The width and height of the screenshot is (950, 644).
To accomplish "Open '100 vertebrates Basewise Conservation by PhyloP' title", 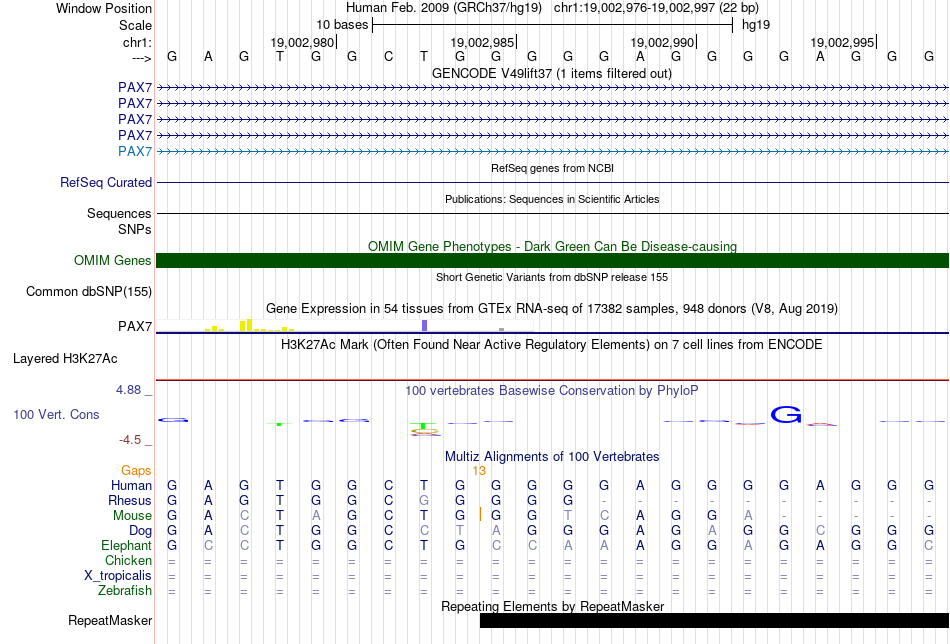I will coord(551,391).
